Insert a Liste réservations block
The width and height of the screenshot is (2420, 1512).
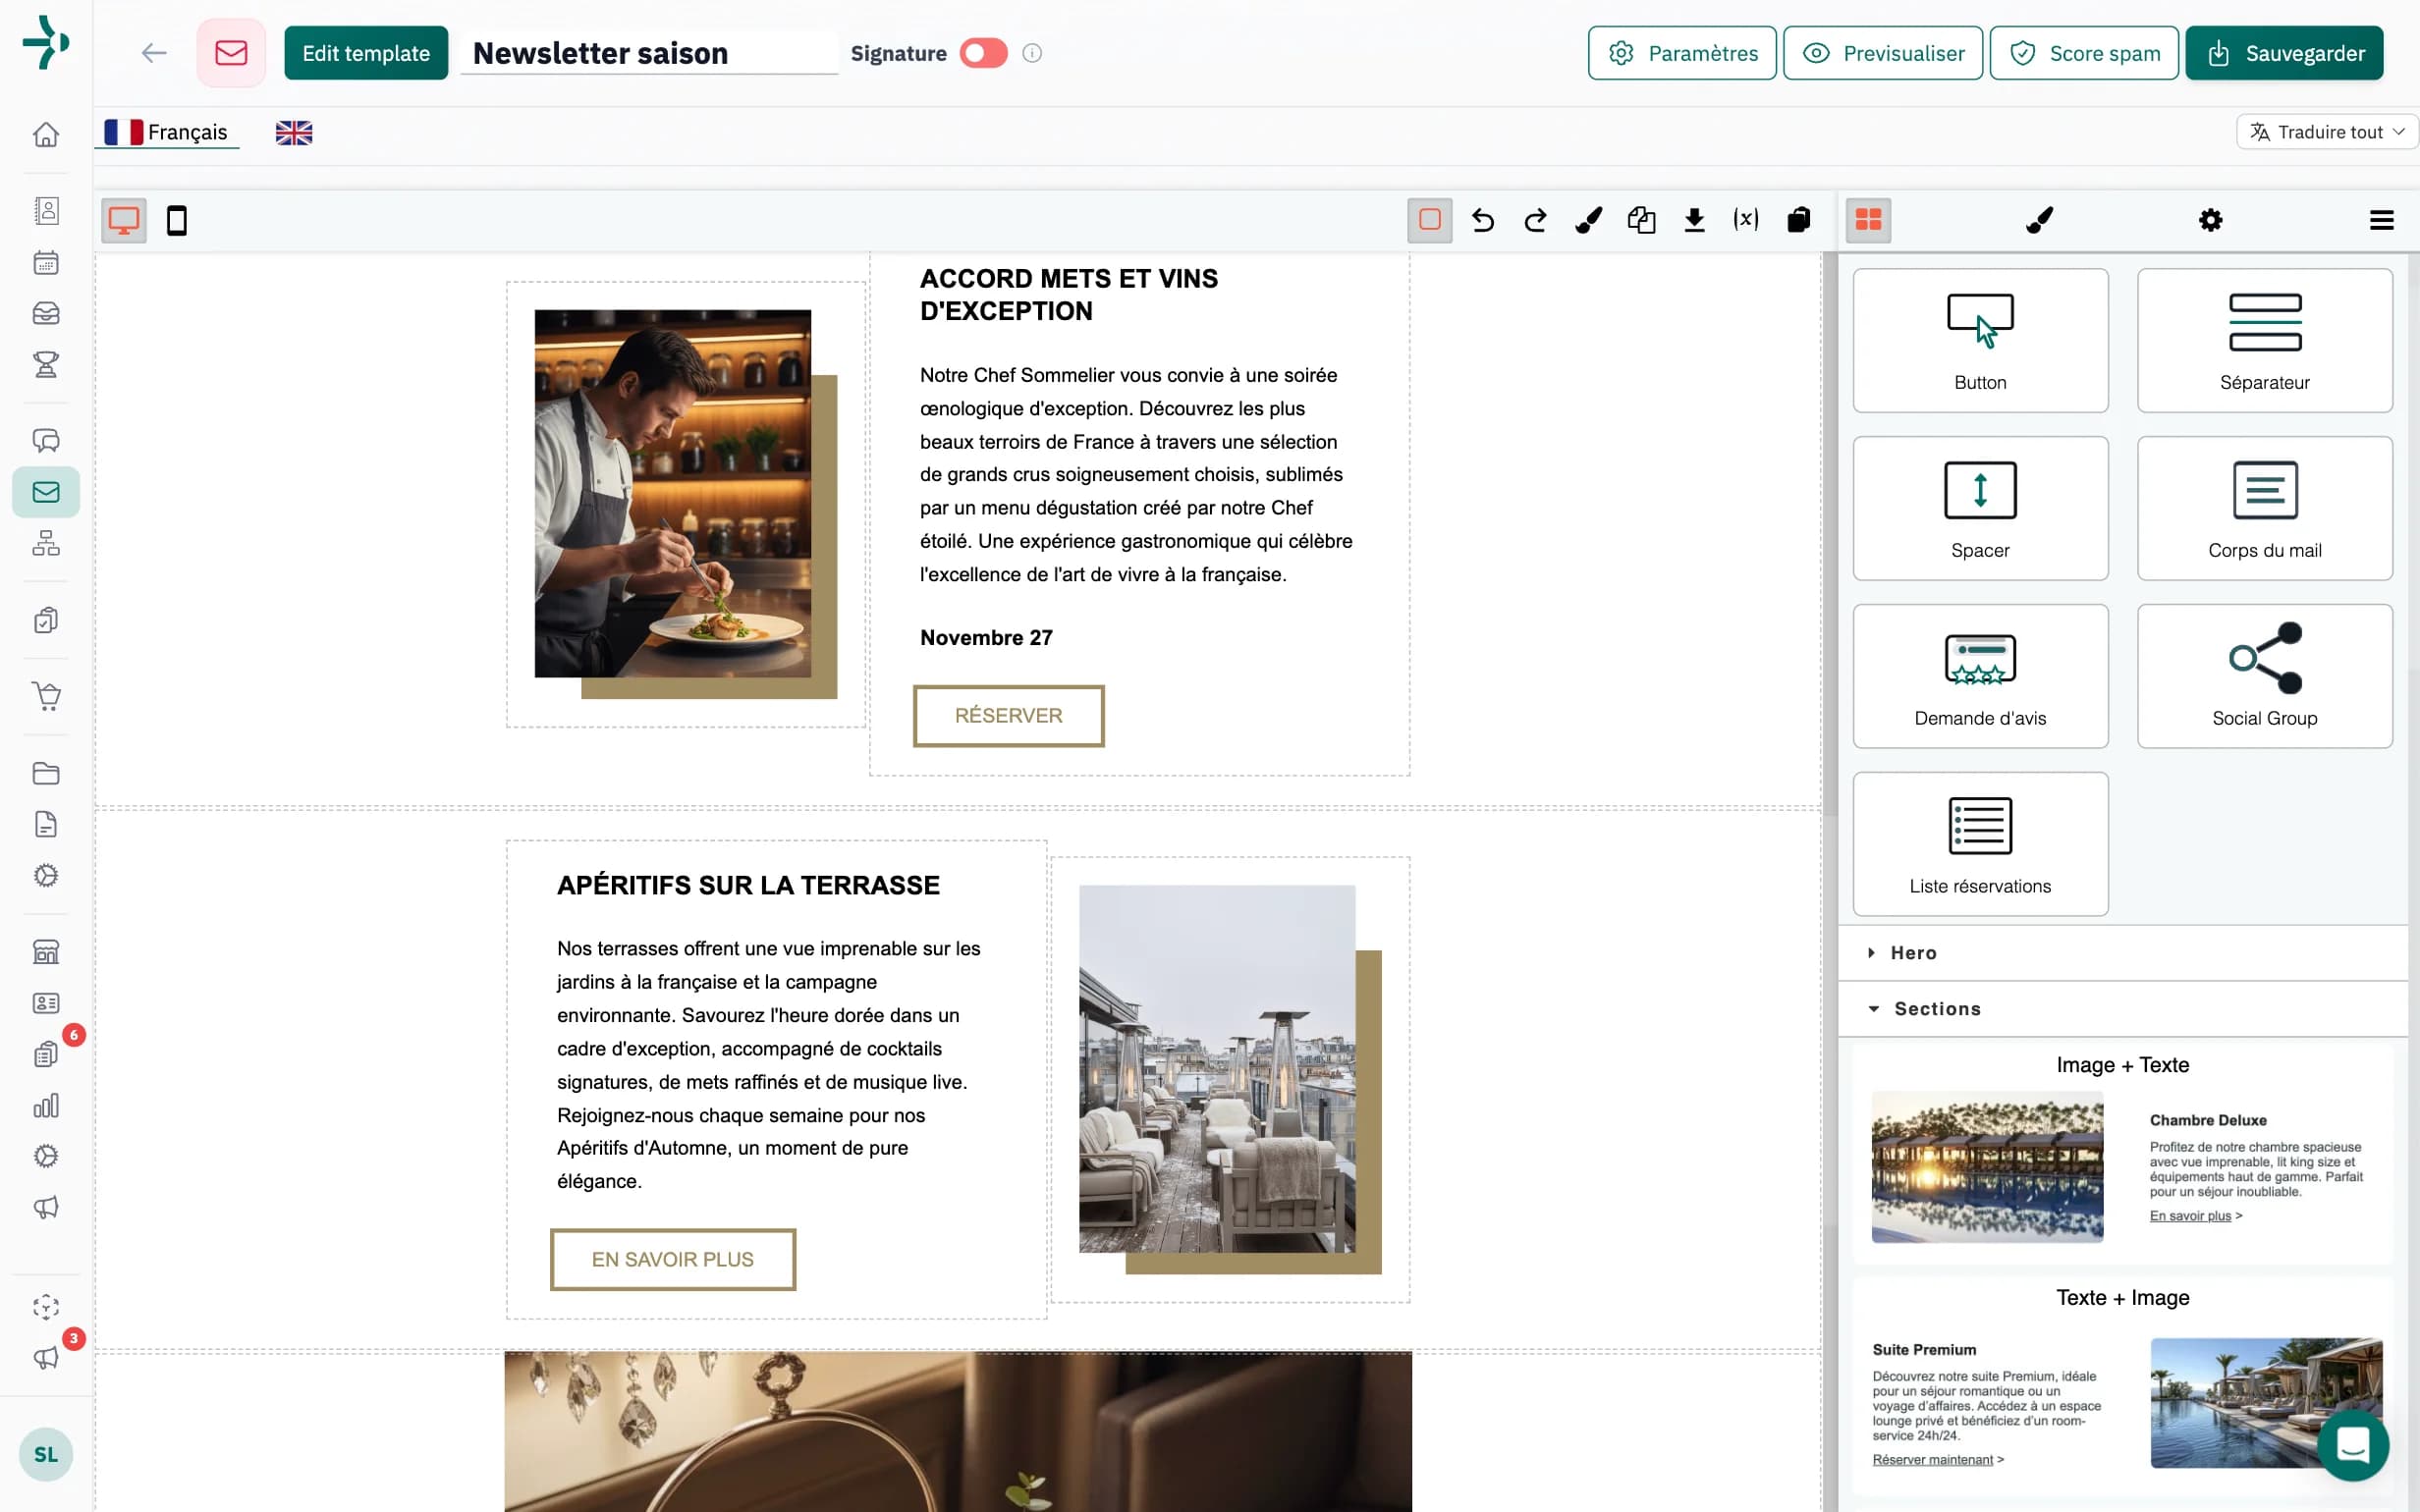coord(1980,843)
